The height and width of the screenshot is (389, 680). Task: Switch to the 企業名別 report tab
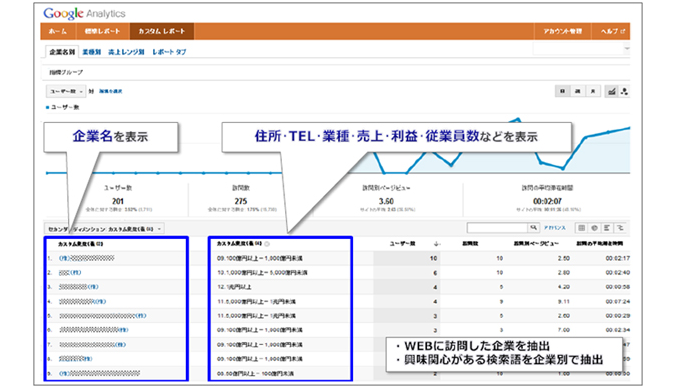62,52
